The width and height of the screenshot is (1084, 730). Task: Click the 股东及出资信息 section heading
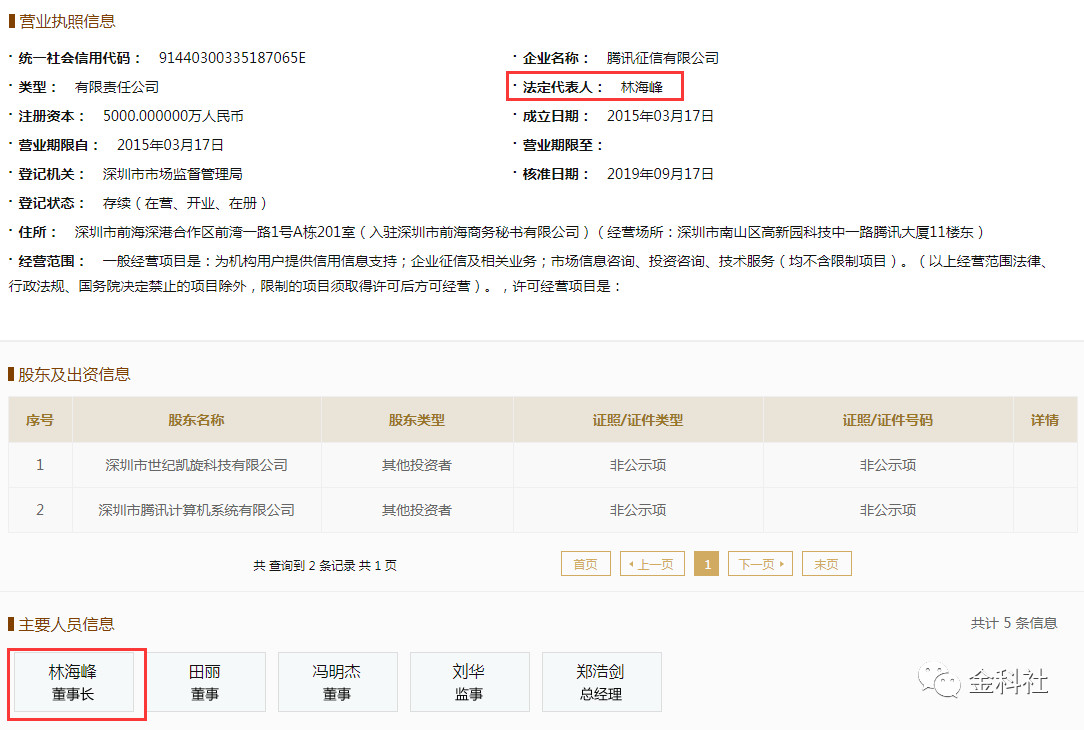(x=74, y=375)
